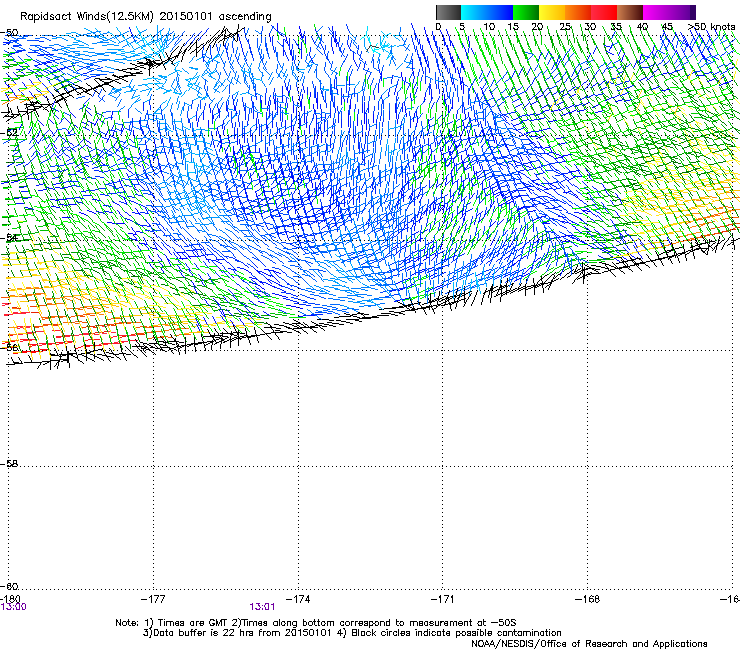The height and width of the screenshot is (650, 740).
Task: Click the -168 longitude axis label
Action: pos(588,599)
